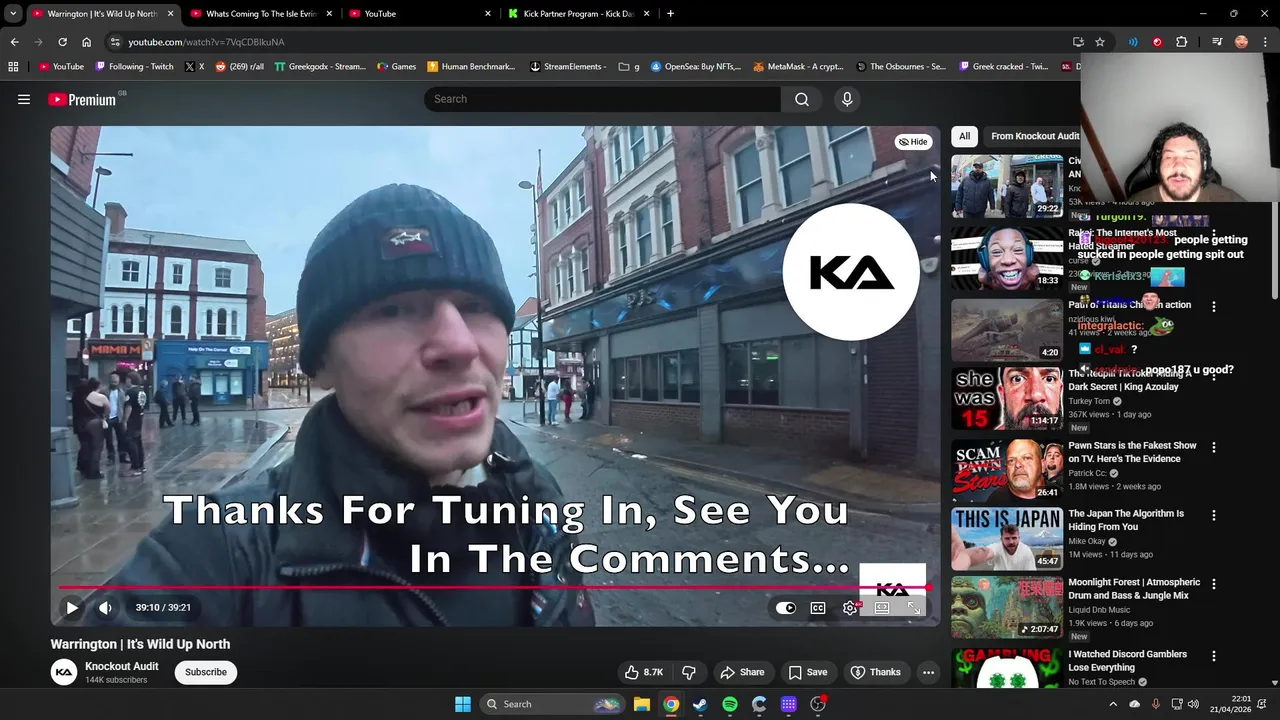
Task: Reload the page
Action: [x=62, y=42]
